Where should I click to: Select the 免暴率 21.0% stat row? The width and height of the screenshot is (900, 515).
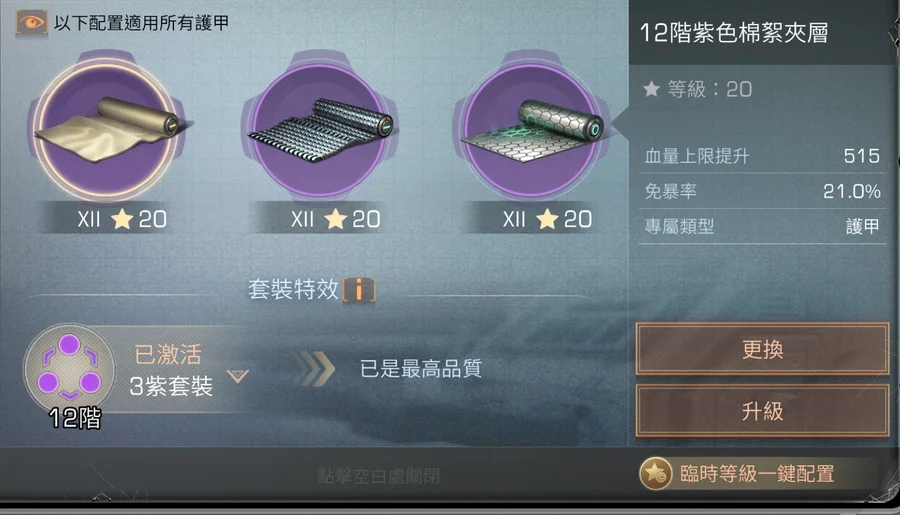762,191
